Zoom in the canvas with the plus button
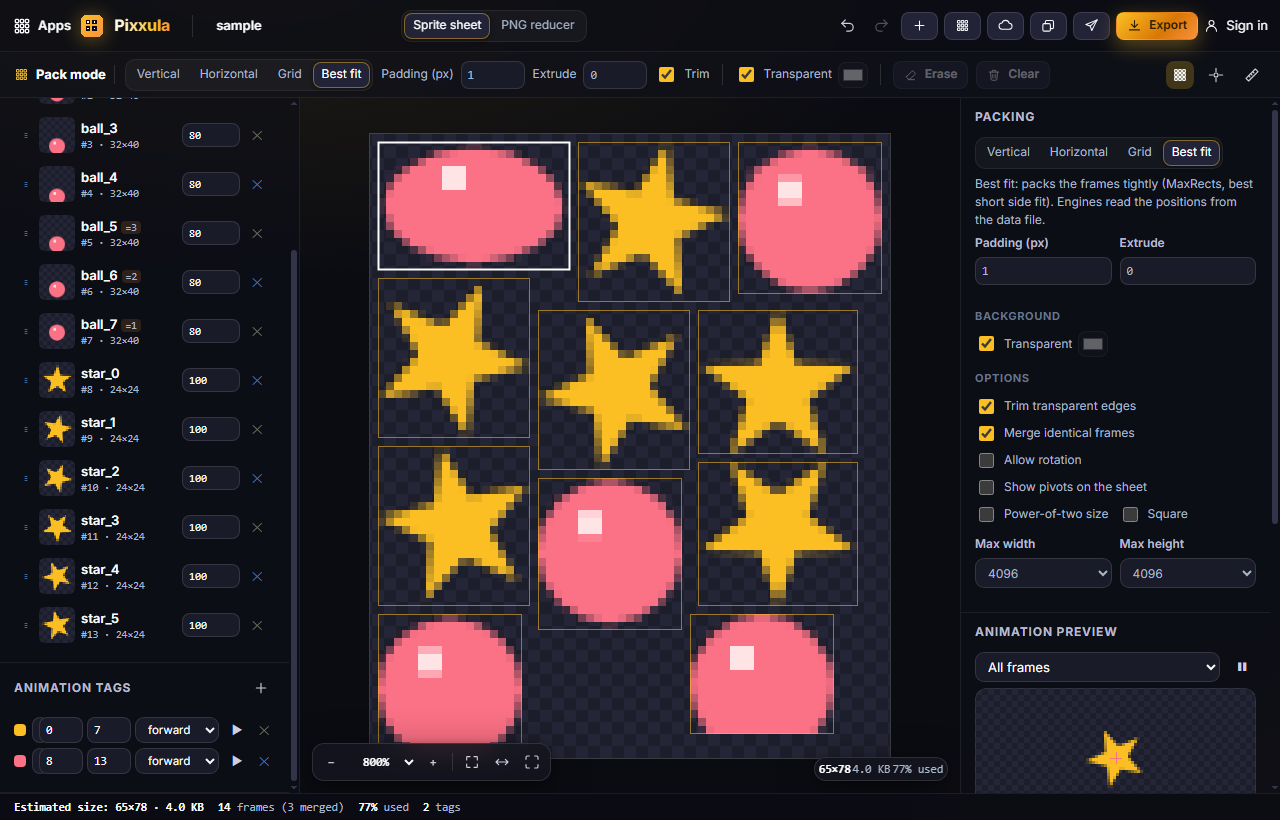 (433, 762)
